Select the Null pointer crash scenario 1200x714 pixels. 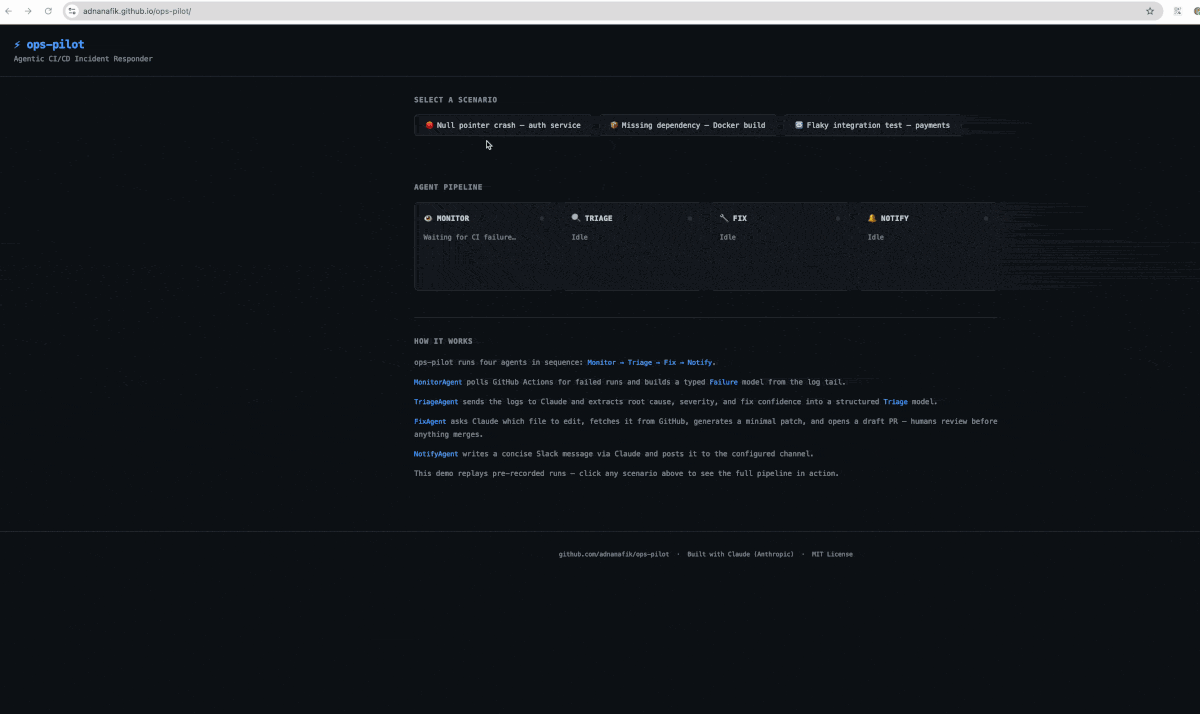click(504, 125)
